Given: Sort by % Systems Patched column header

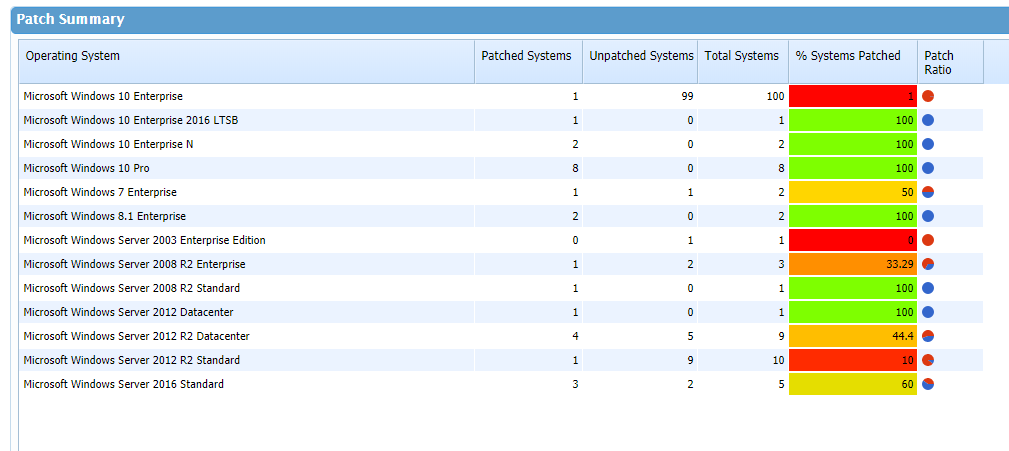Looking at the screenshot, I should pyautogui.click(x=853, y=62).
